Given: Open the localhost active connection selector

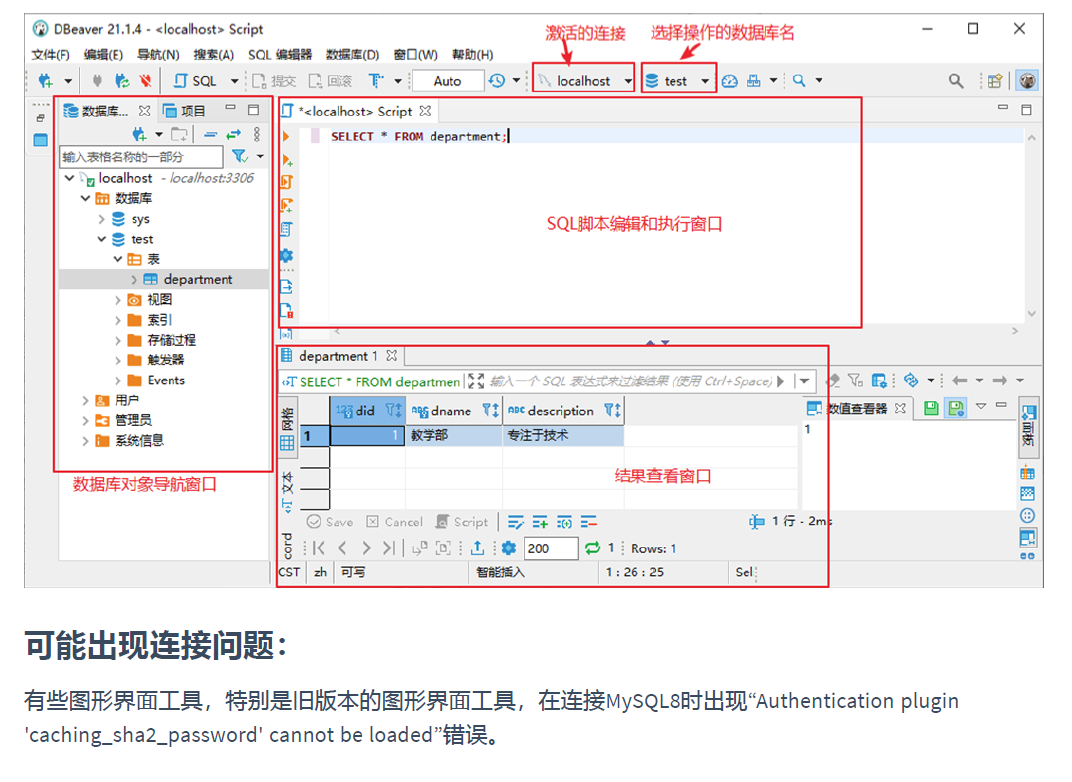Looking at the screenshot, I should [584, 81].
